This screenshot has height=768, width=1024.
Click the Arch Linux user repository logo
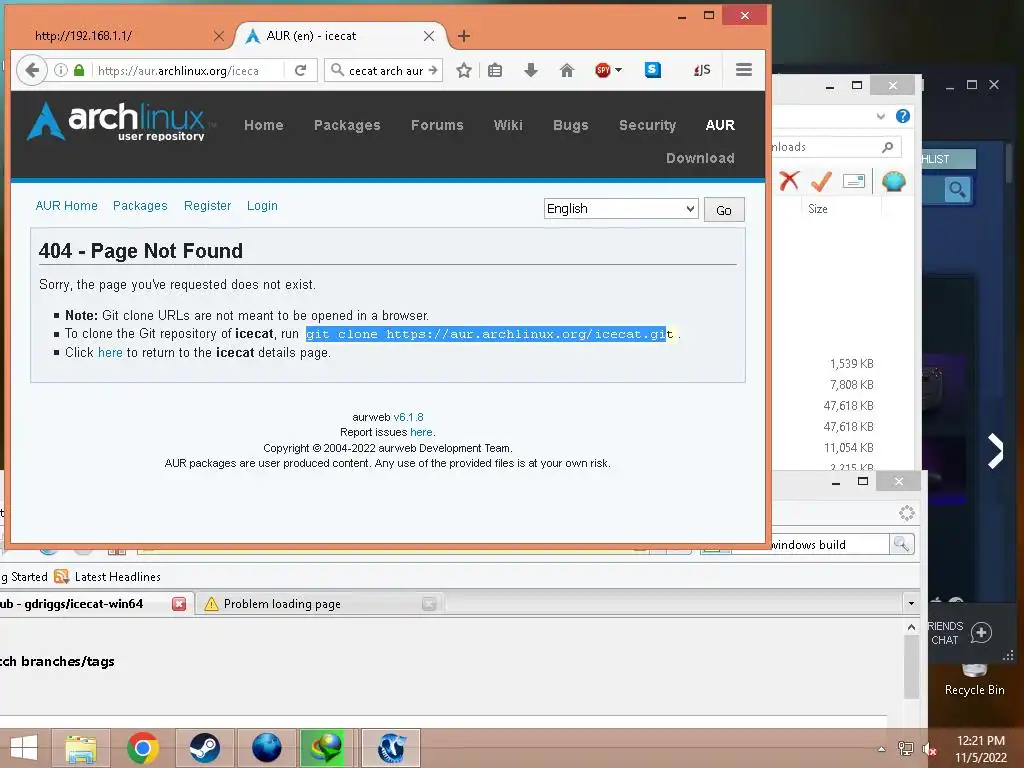pyautogui.click(x=116, y=121)
